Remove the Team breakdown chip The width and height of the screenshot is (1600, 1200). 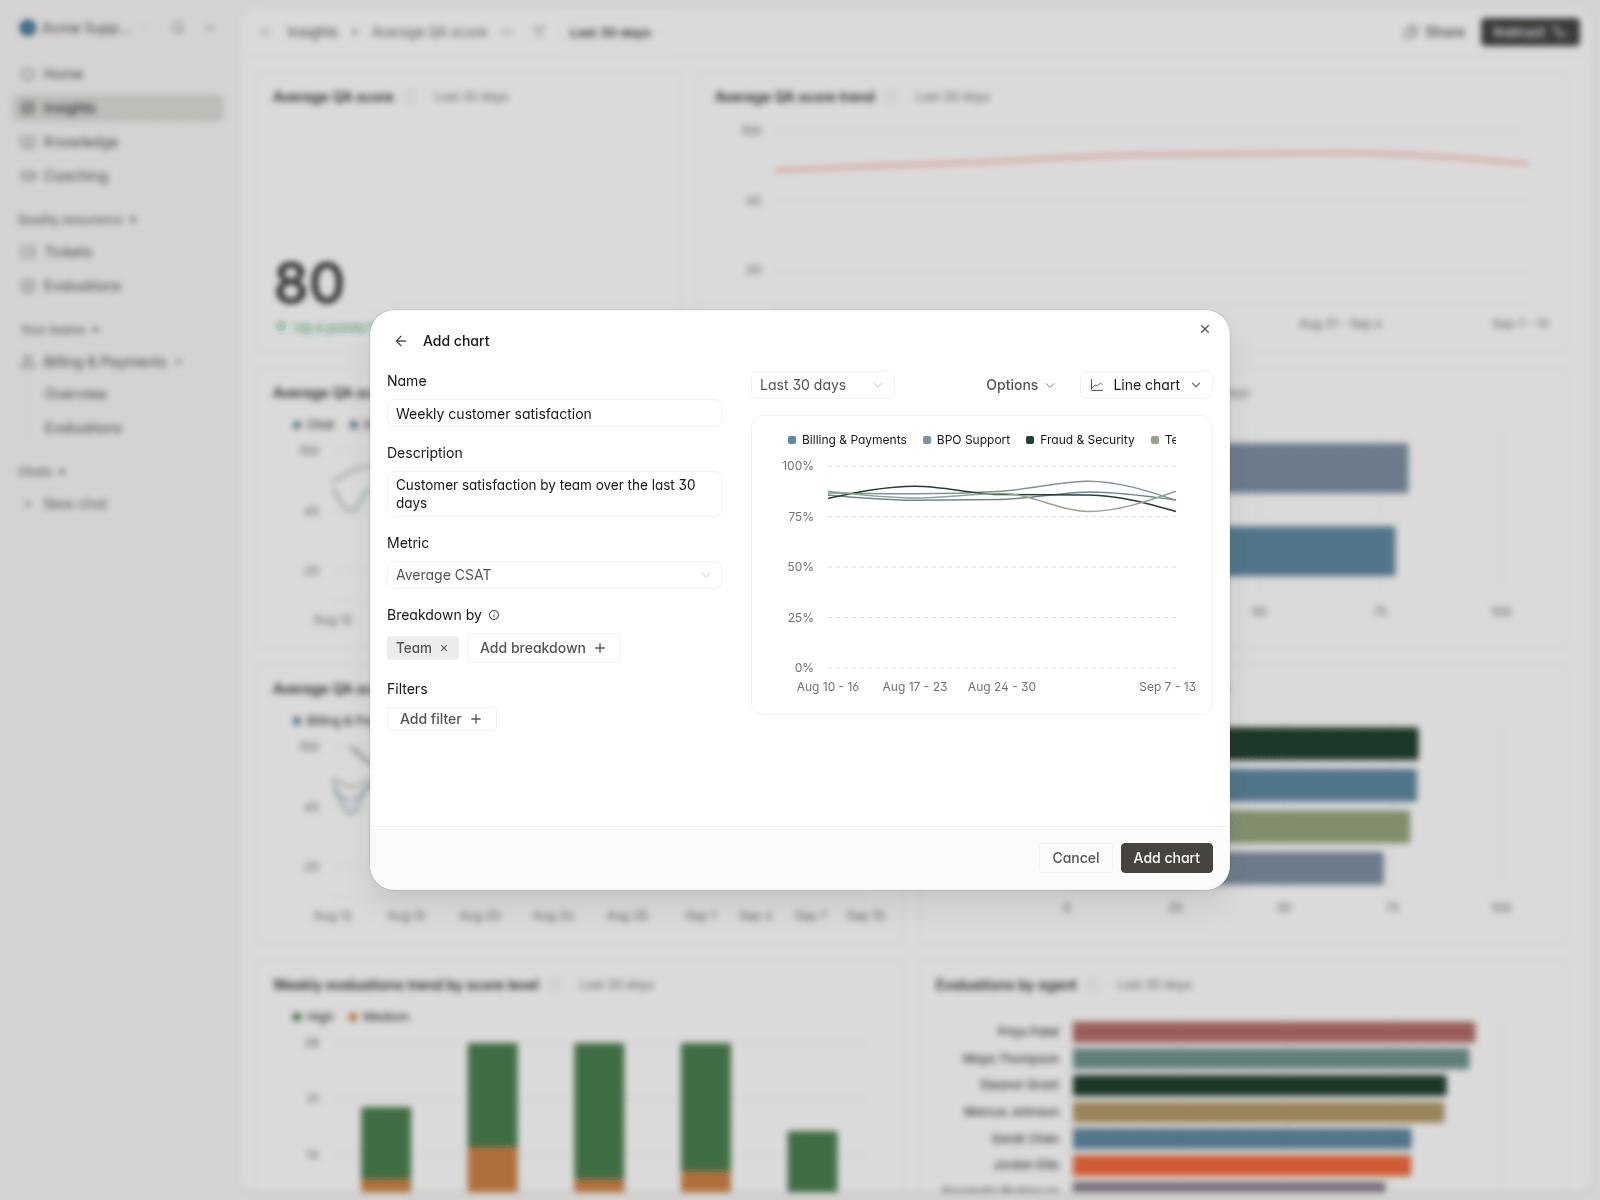[x=444, y=648]
